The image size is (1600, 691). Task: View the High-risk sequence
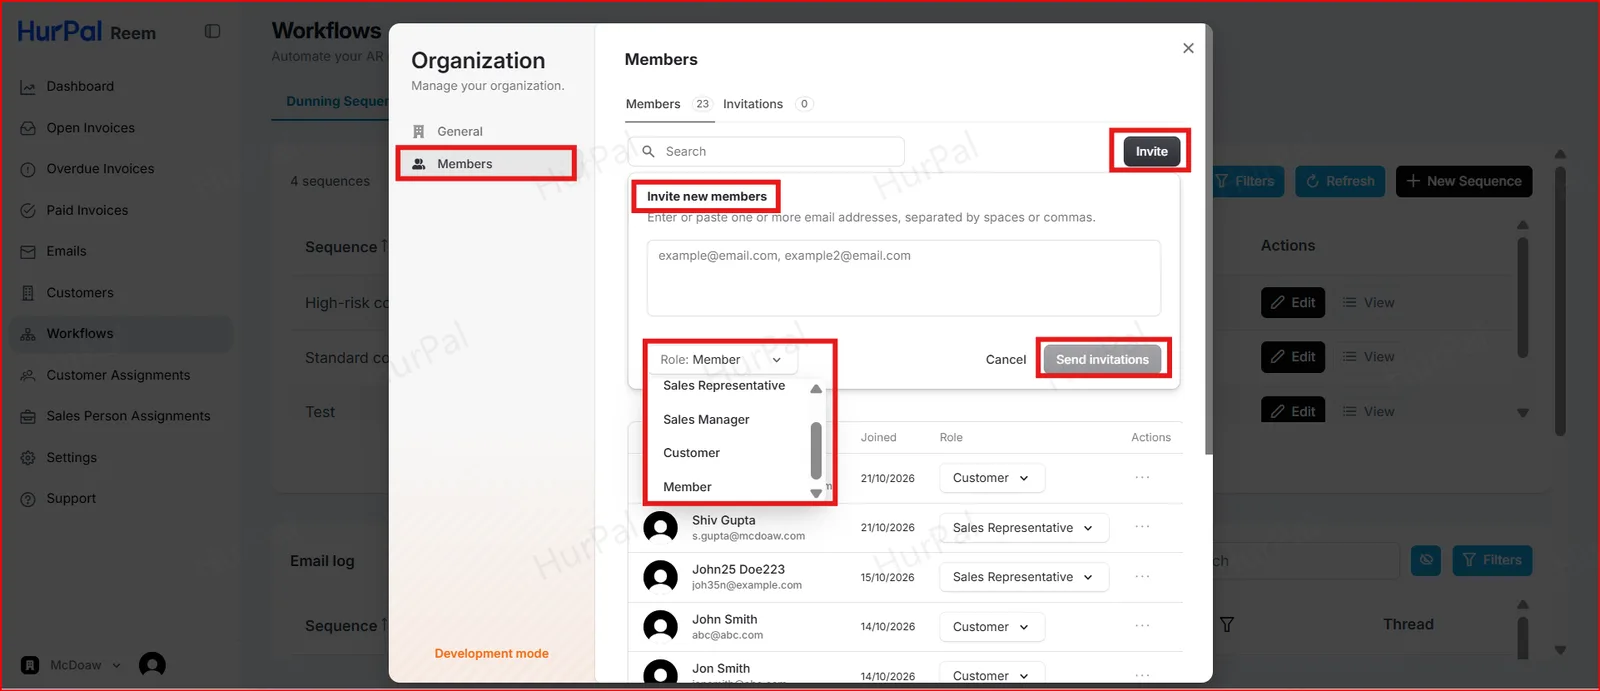1368,303
